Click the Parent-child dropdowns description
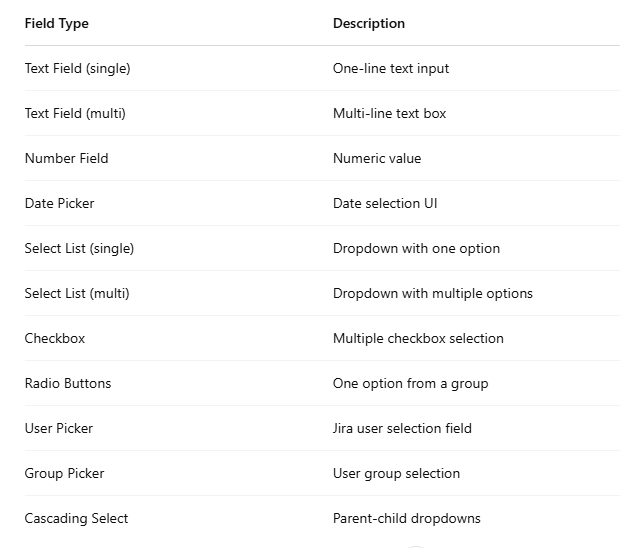The height and width of the screenshot is (548, 620). 406,518
